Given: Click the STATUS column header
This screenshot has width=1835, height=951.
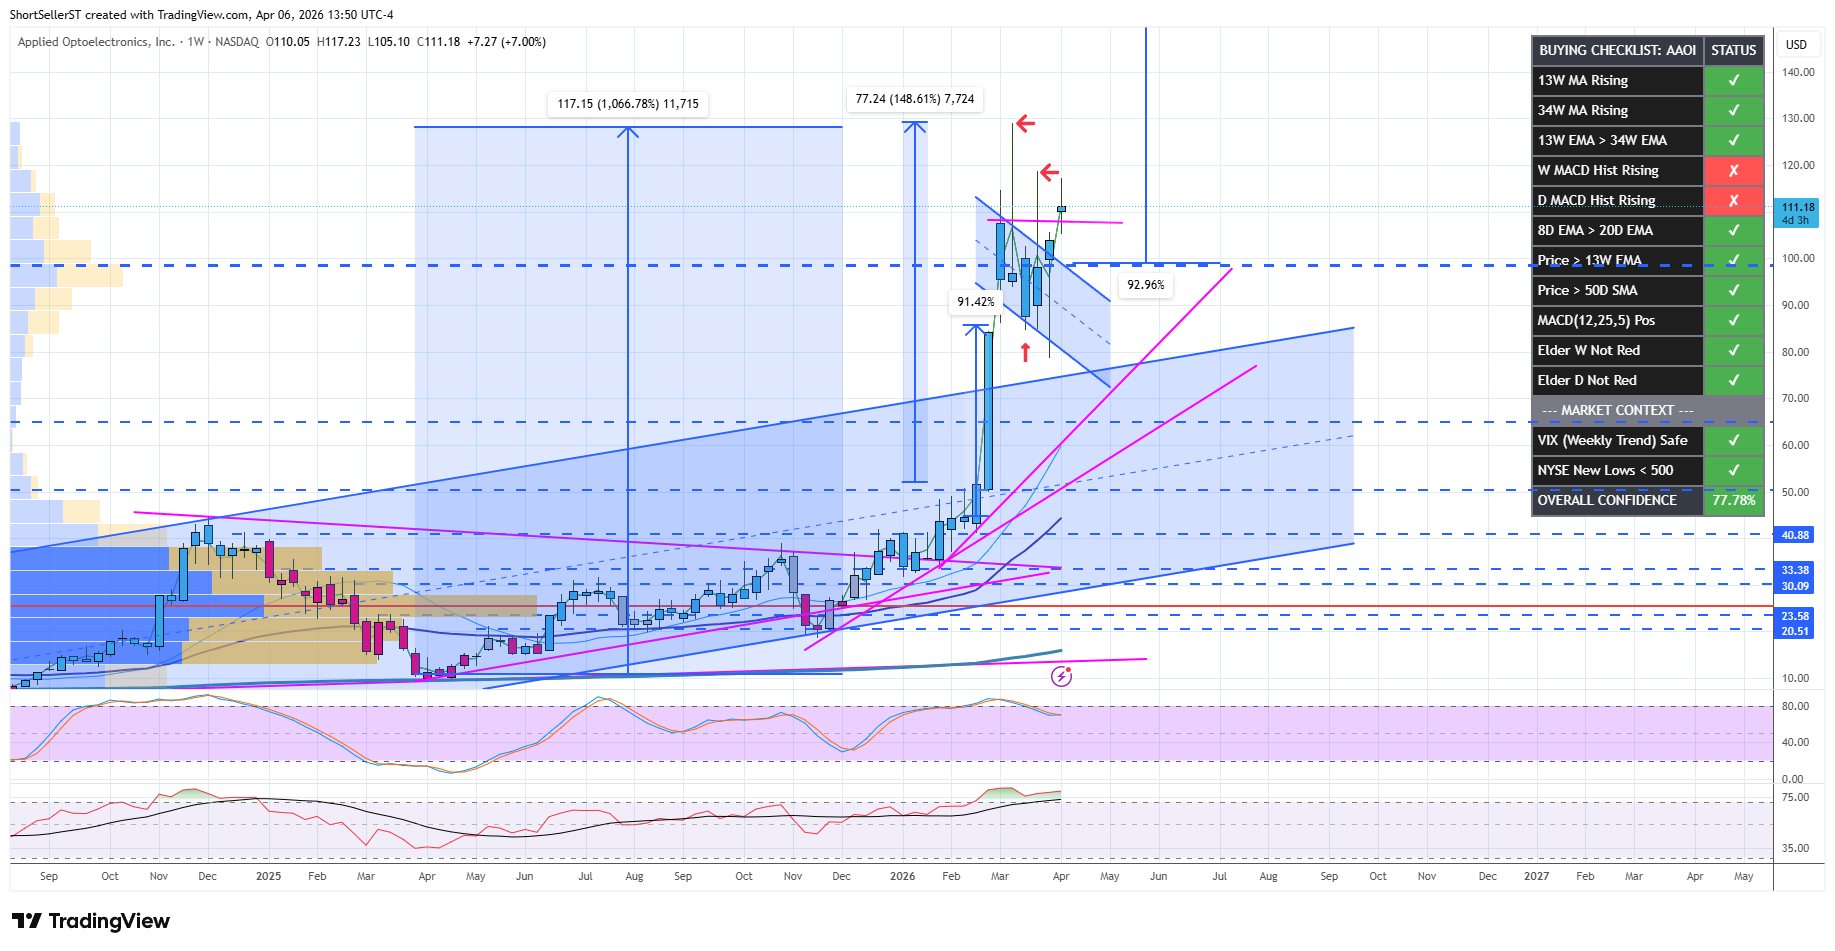Looking at the screenshot, I should (1733, 50).
